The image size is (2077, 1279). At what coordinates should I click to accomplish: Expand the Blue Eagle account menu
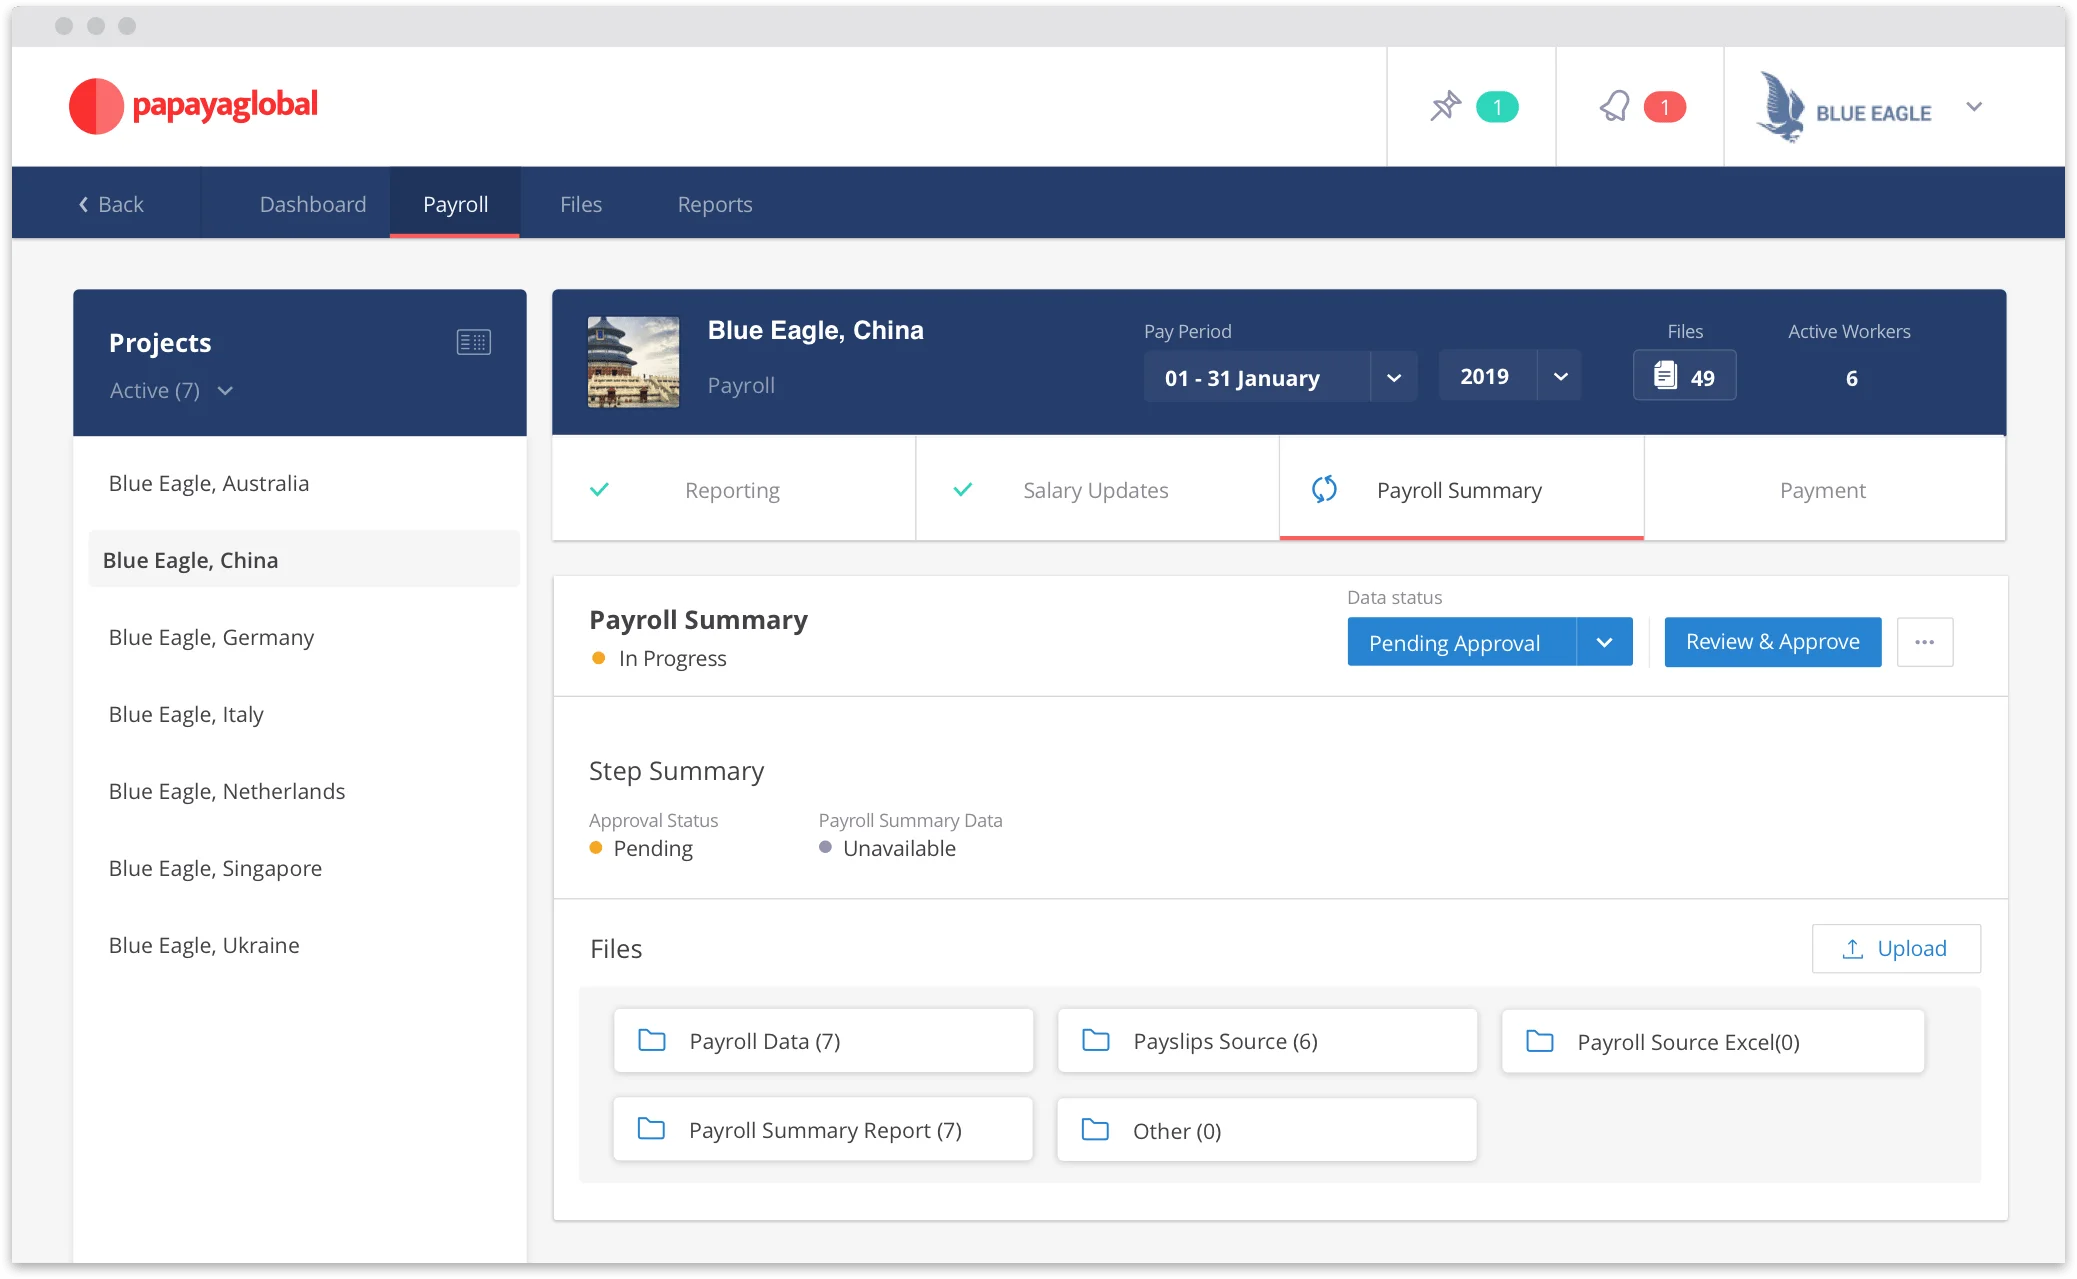click(x=1973, y=107)
